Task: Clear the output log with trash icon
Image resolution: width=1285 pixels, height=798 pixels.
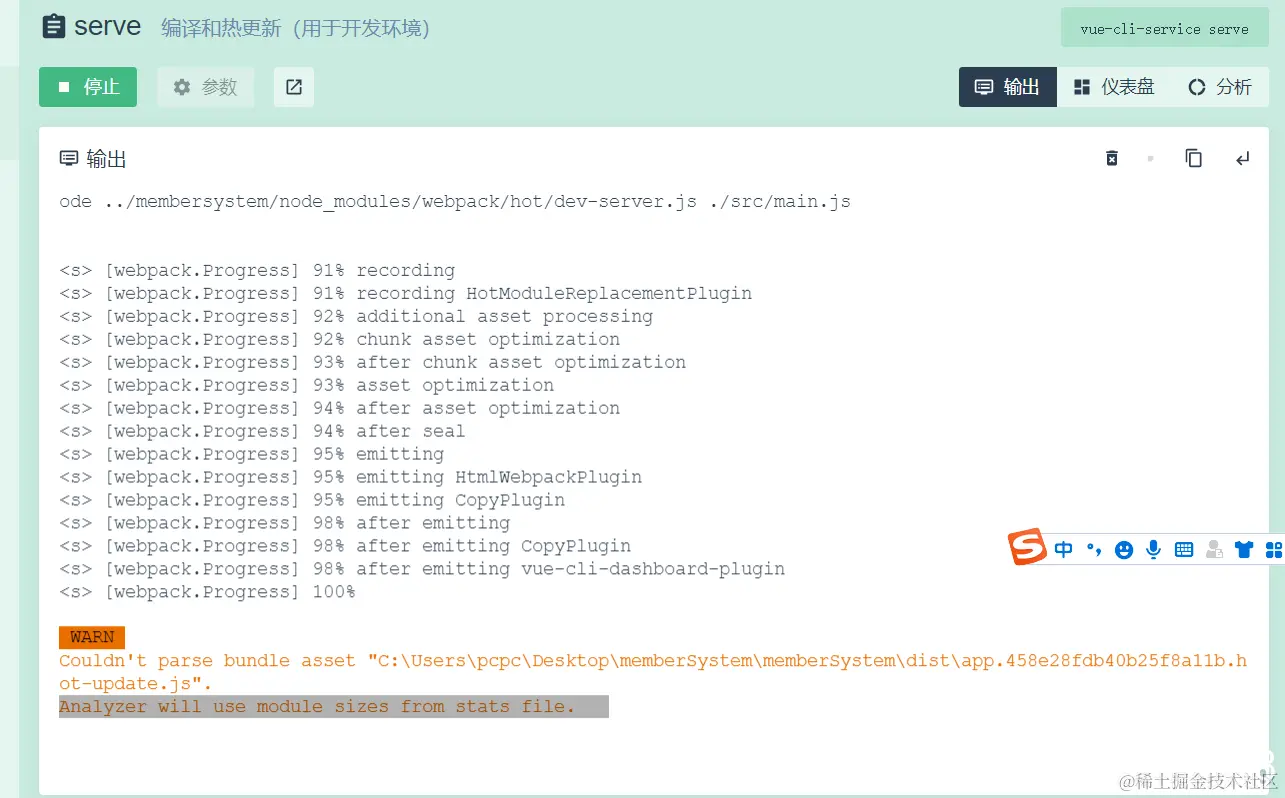Action: (x=1112, y=158)
